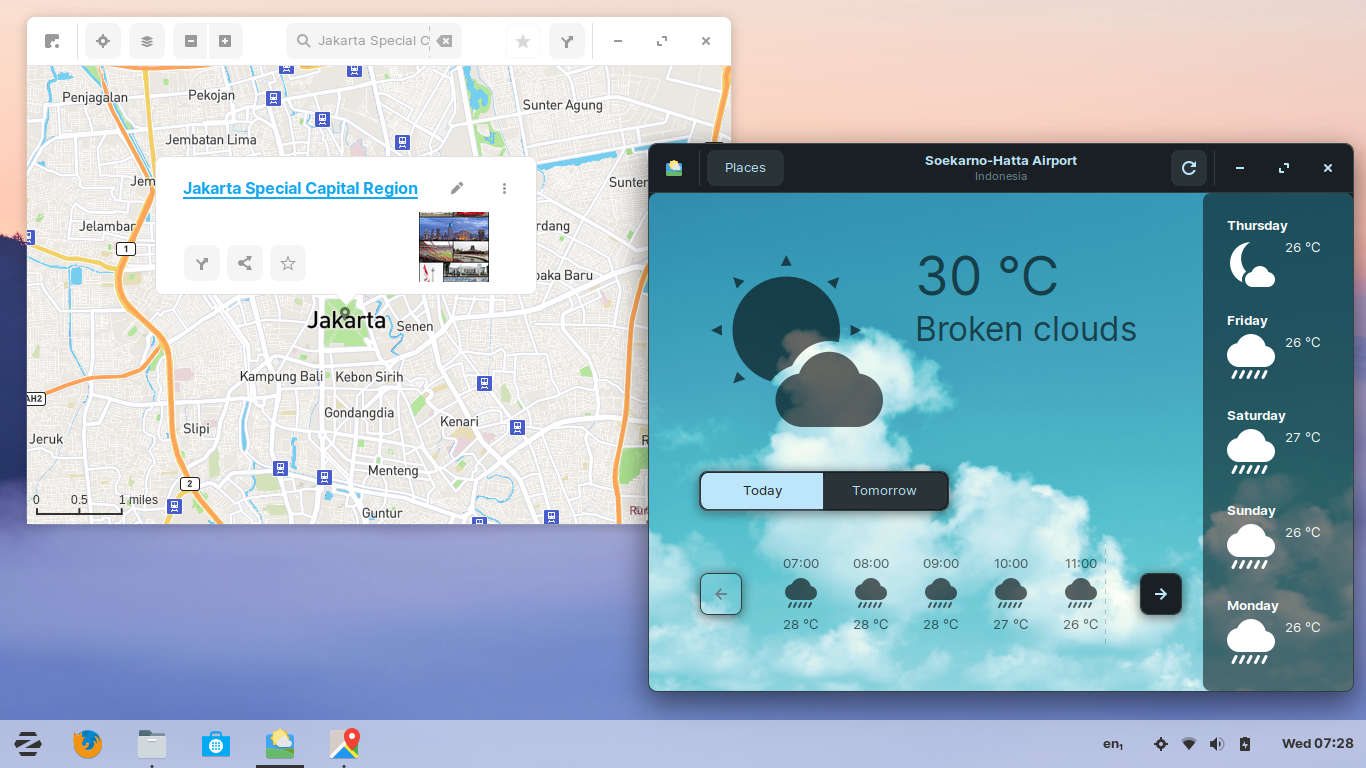Click Sunter Agung label on map
The height and width of the screenshot is (768, 1366).
coord(563,105)
